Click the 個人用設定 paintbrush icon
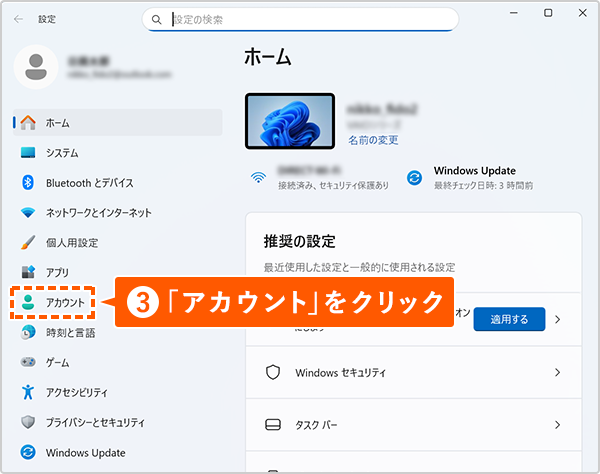 tap(28, 243)
